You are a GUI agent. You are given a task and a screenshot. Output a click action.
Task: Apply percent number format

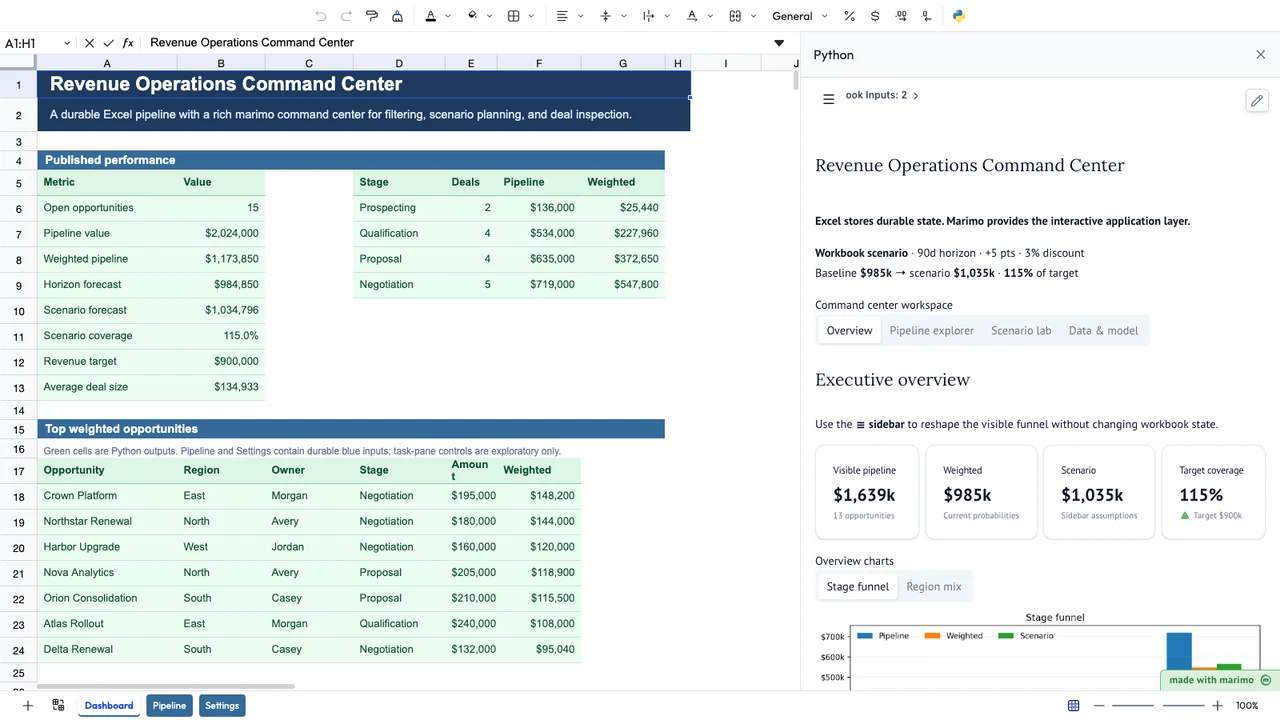coord(849,16)
